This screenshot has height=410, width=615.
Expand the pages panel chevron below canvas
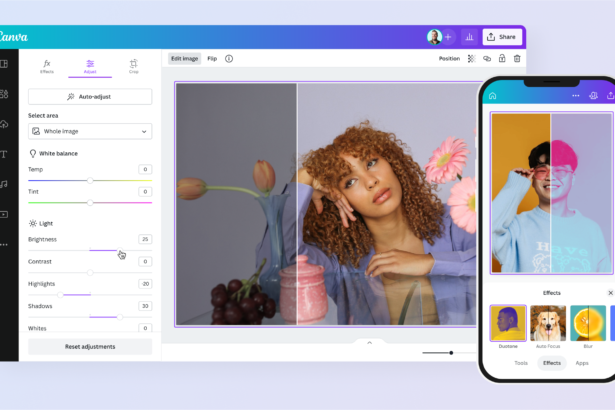coord(369,343)
